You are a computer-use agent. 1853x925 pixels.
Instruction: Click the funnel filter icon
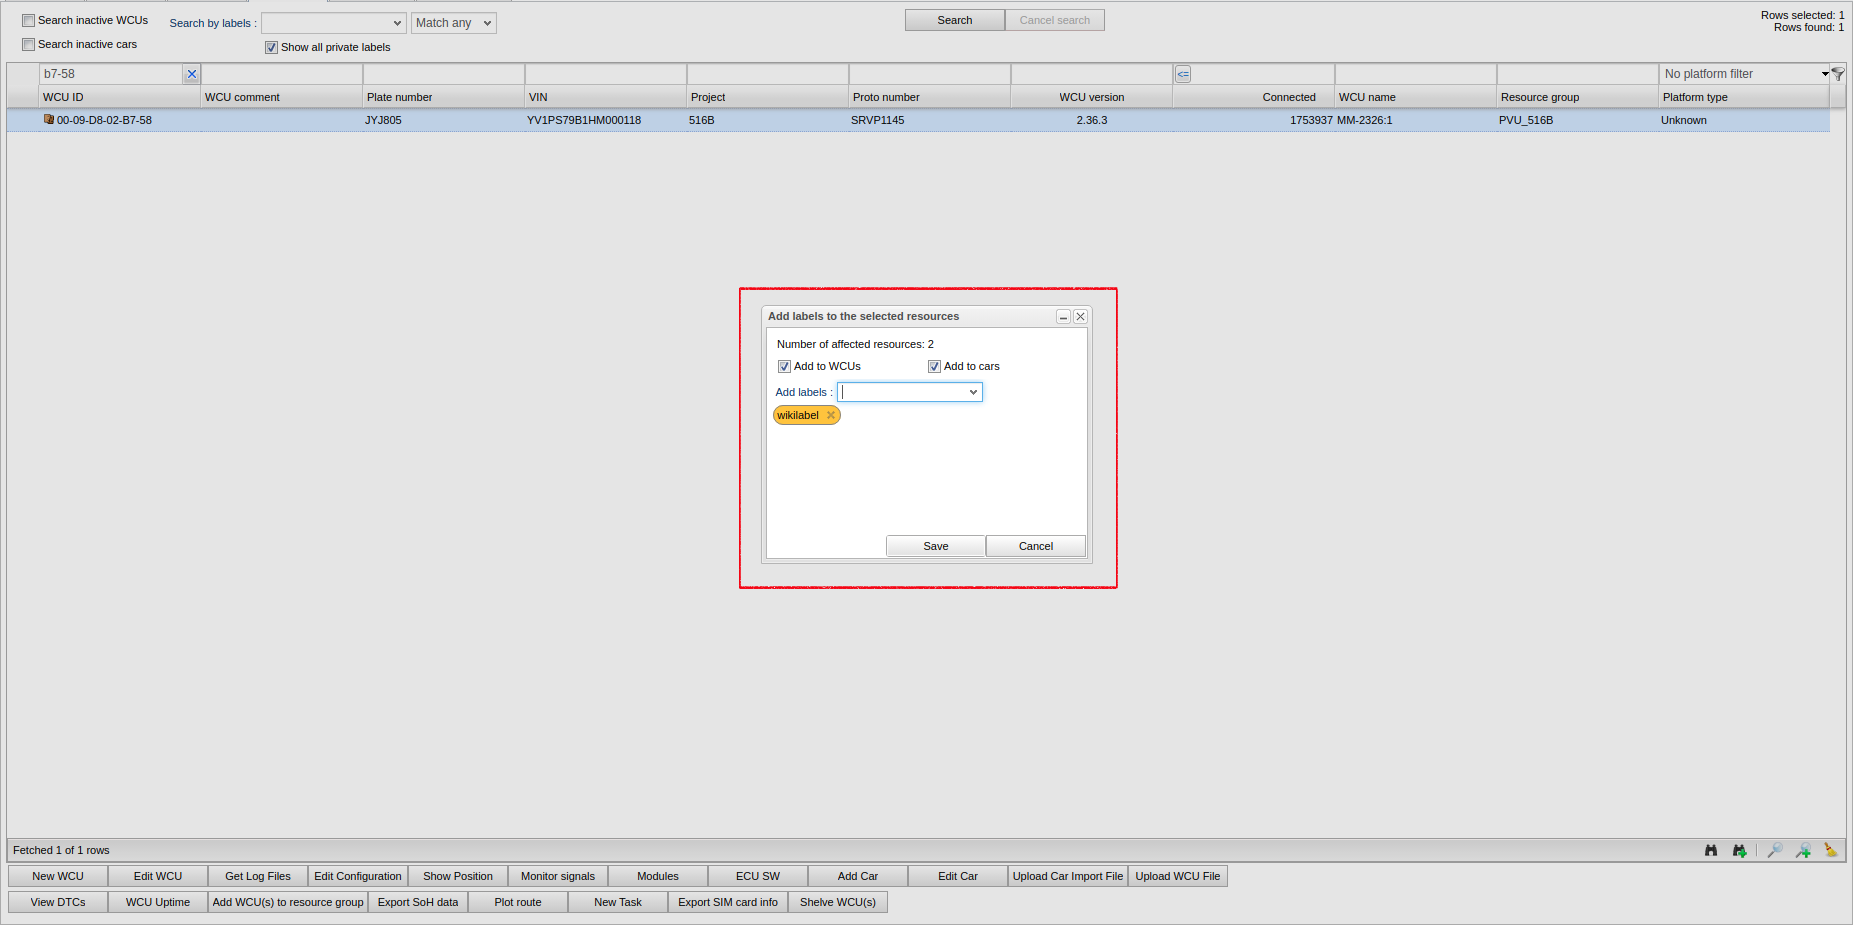[x=1838, y=74]
